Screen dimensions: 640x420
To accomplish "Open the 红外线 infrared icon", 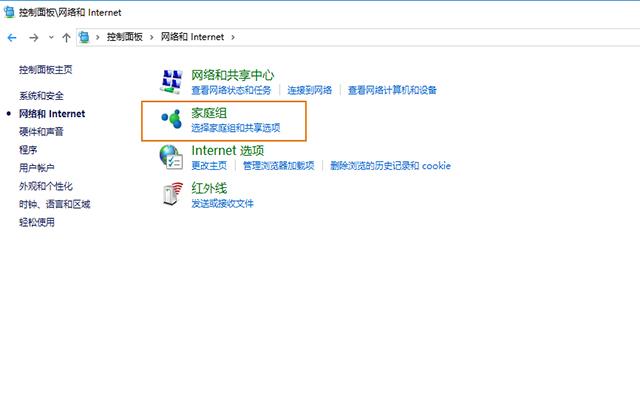I will coord(172,194).
